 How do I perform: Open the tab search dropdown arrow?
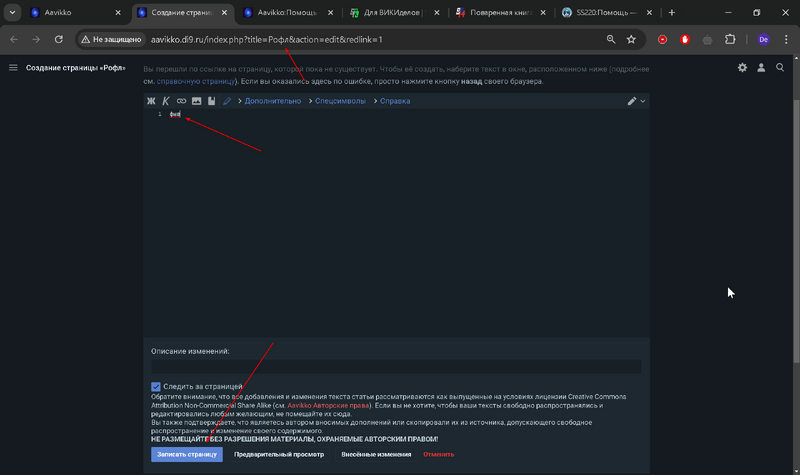click(12, 12)
